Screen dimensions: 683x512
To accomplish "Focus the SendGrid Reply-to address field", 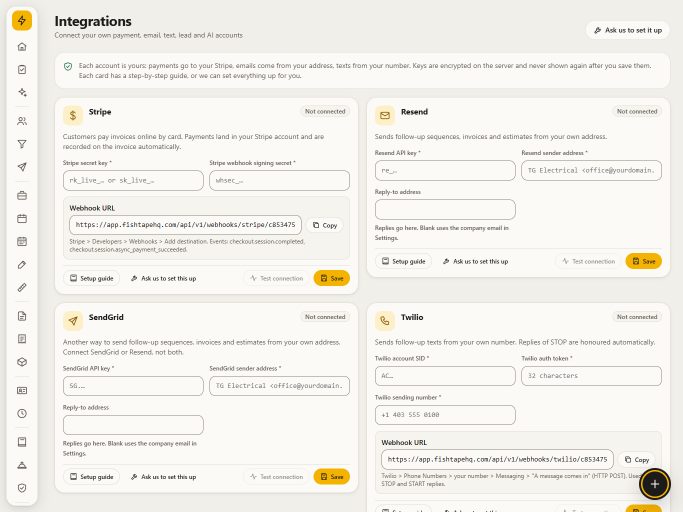I will tap(133, 425).
